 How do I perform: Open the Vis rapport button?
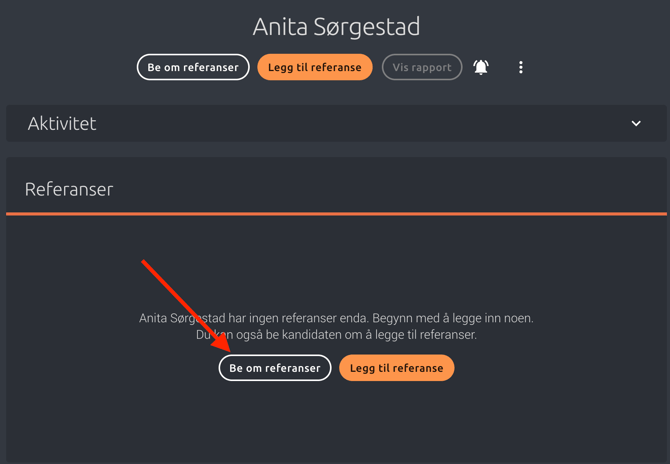coord(422,67)
